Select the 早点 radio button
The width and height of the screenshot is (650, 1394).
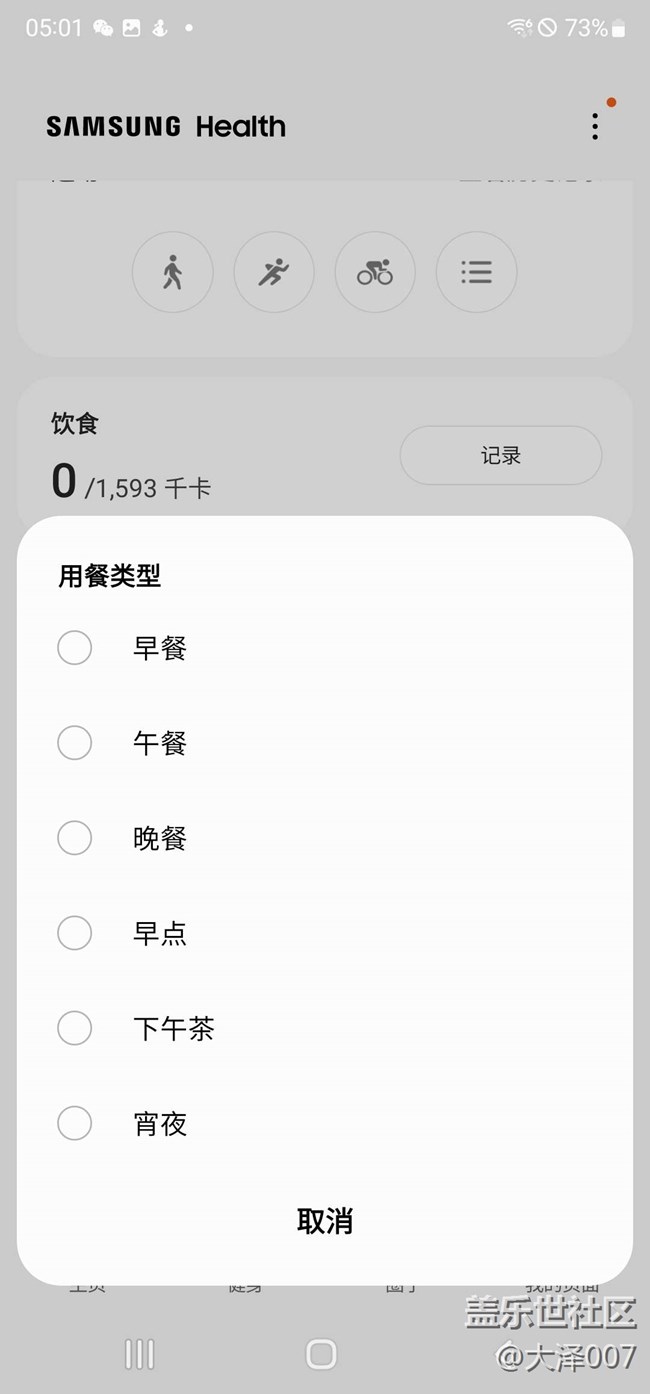[x=75, y=933]
